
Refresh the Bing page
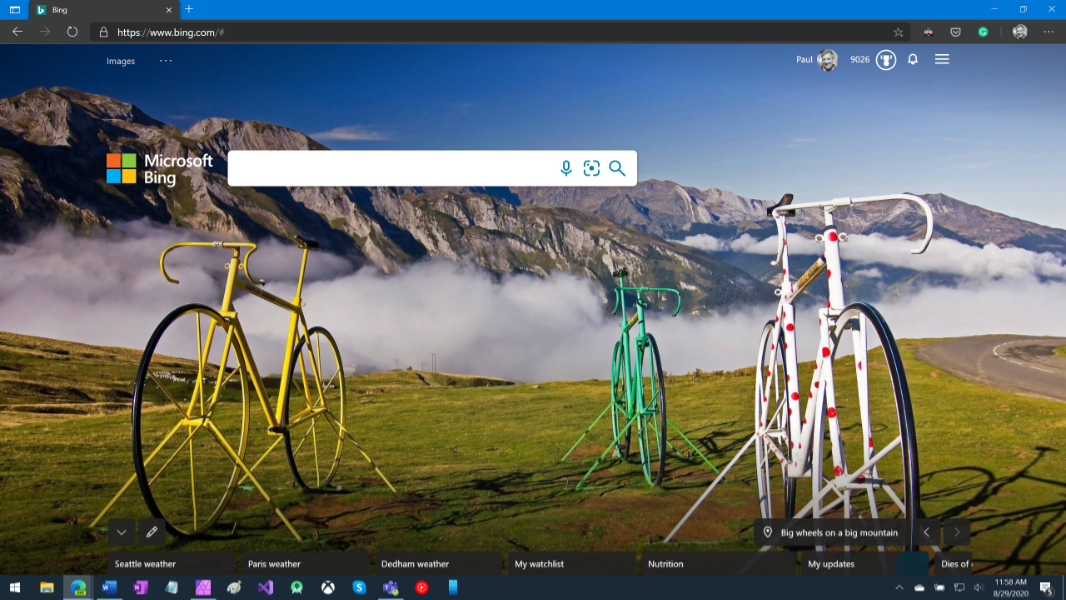click(72, 32)
